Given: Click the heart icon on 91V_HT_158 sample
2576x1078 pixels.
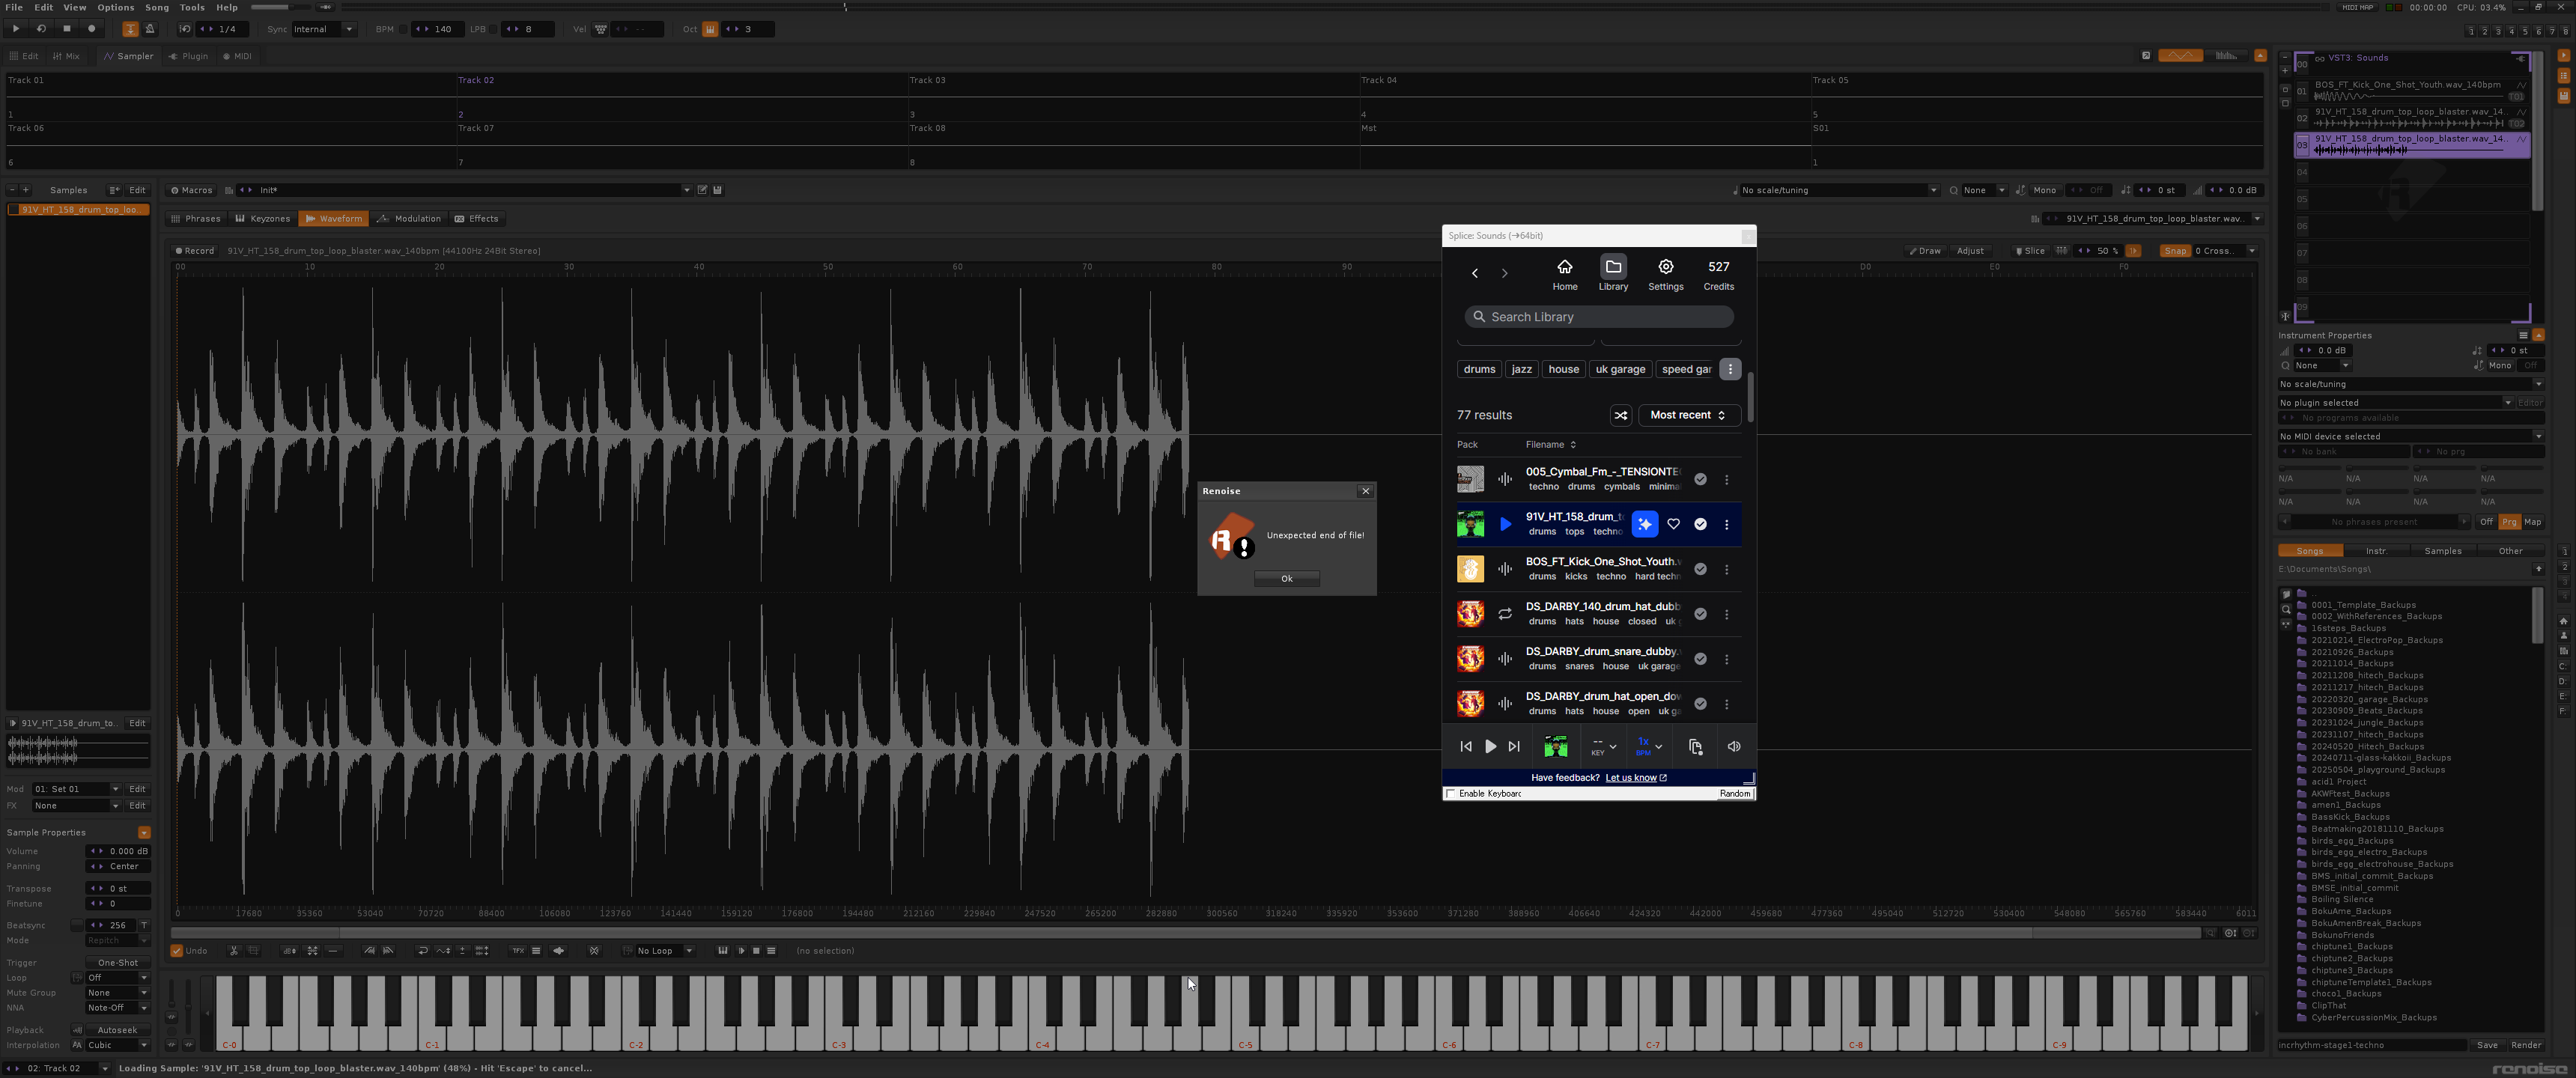Looking at the screenshot, I should pyautogui.click(x=1673, y=524).
